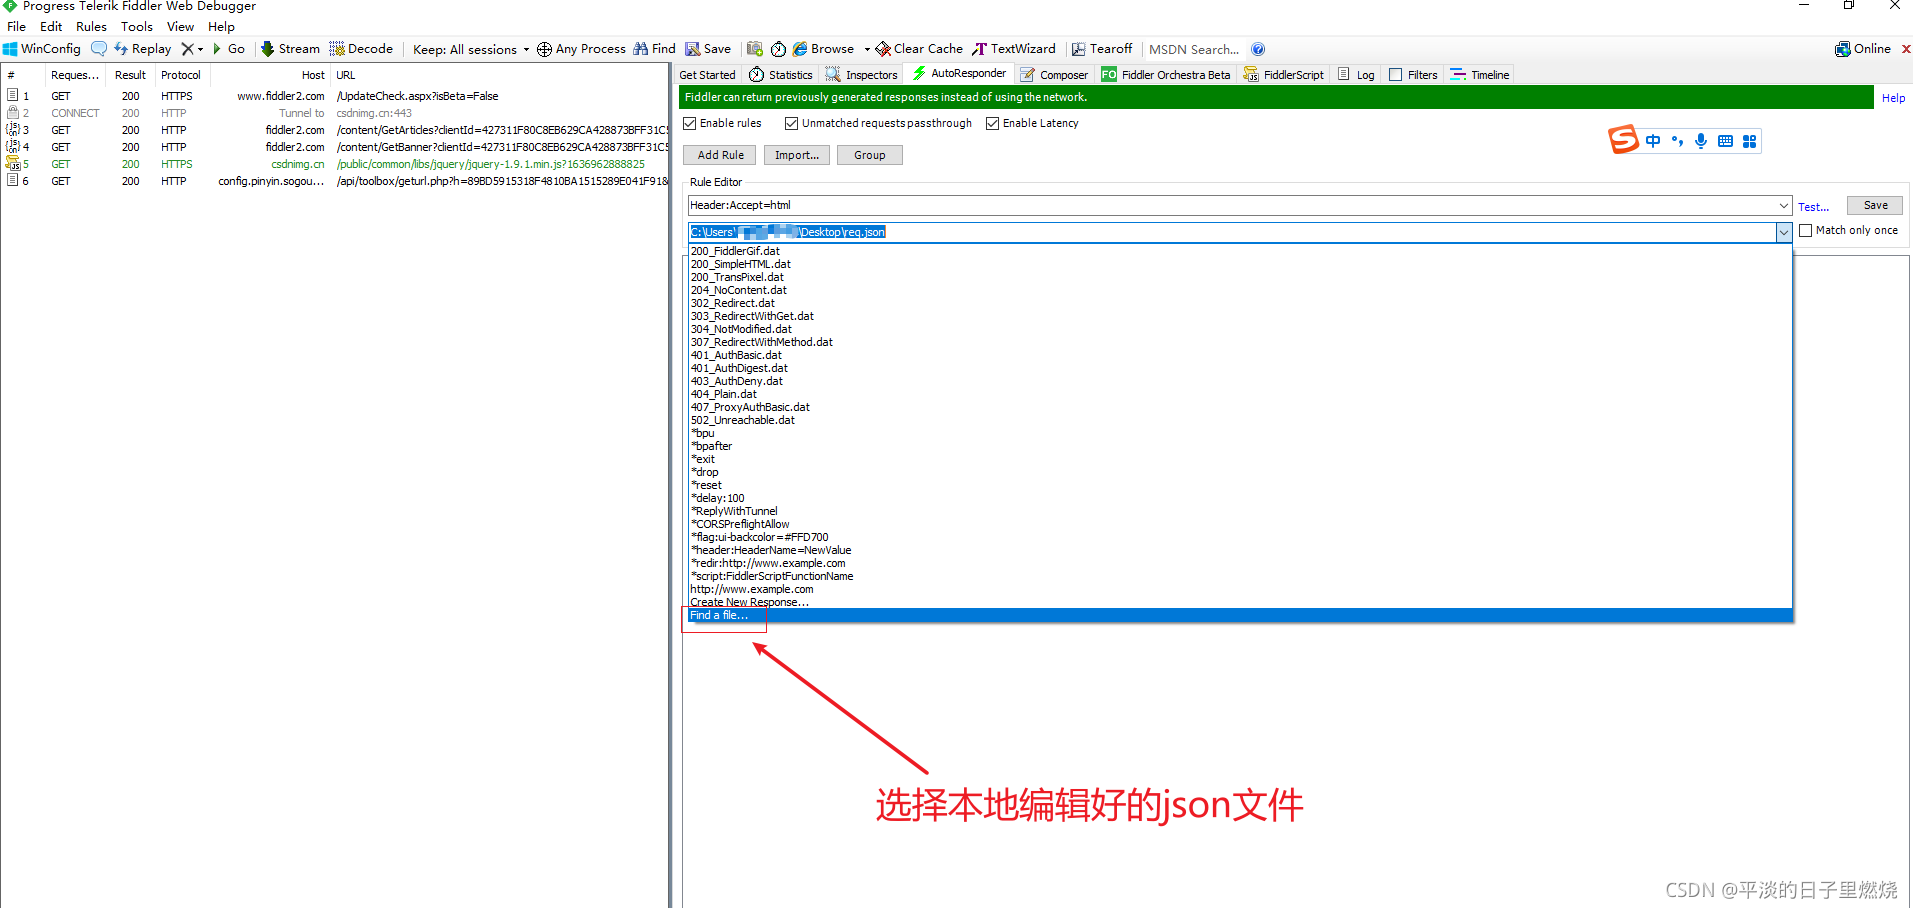The image size is (1913, 908).
Task: Click the blue help question icon
Action: coord(1258,49)
